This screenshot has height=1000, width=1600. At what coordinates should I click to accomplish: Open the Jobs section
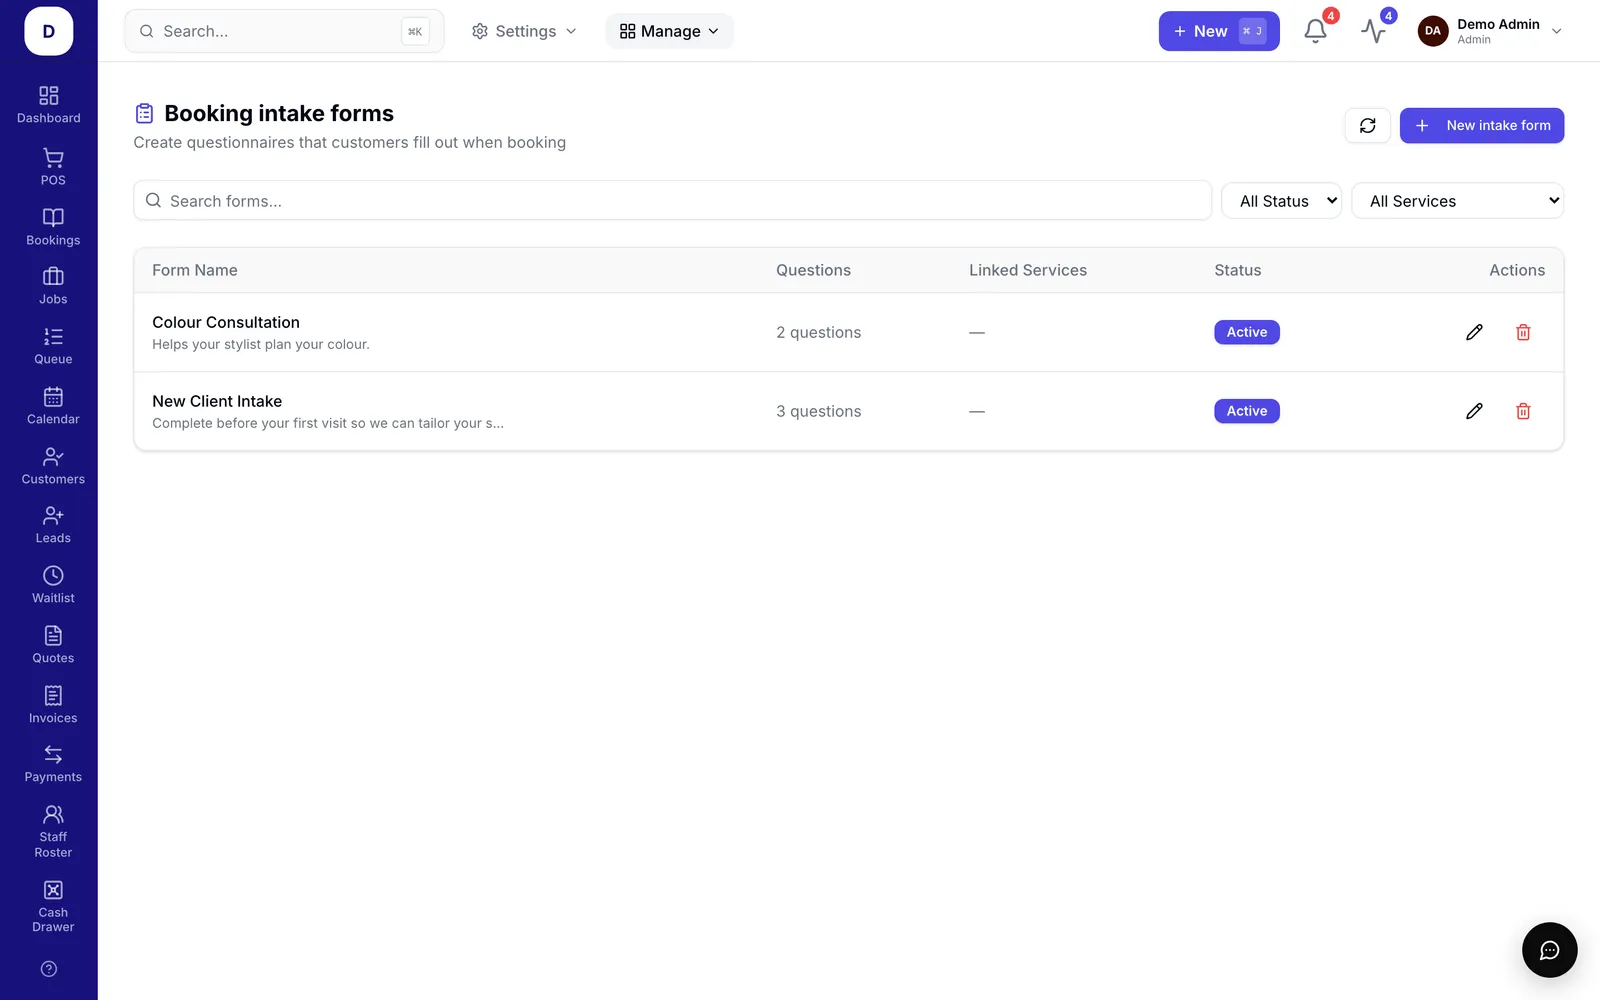(x=53, y=286)
